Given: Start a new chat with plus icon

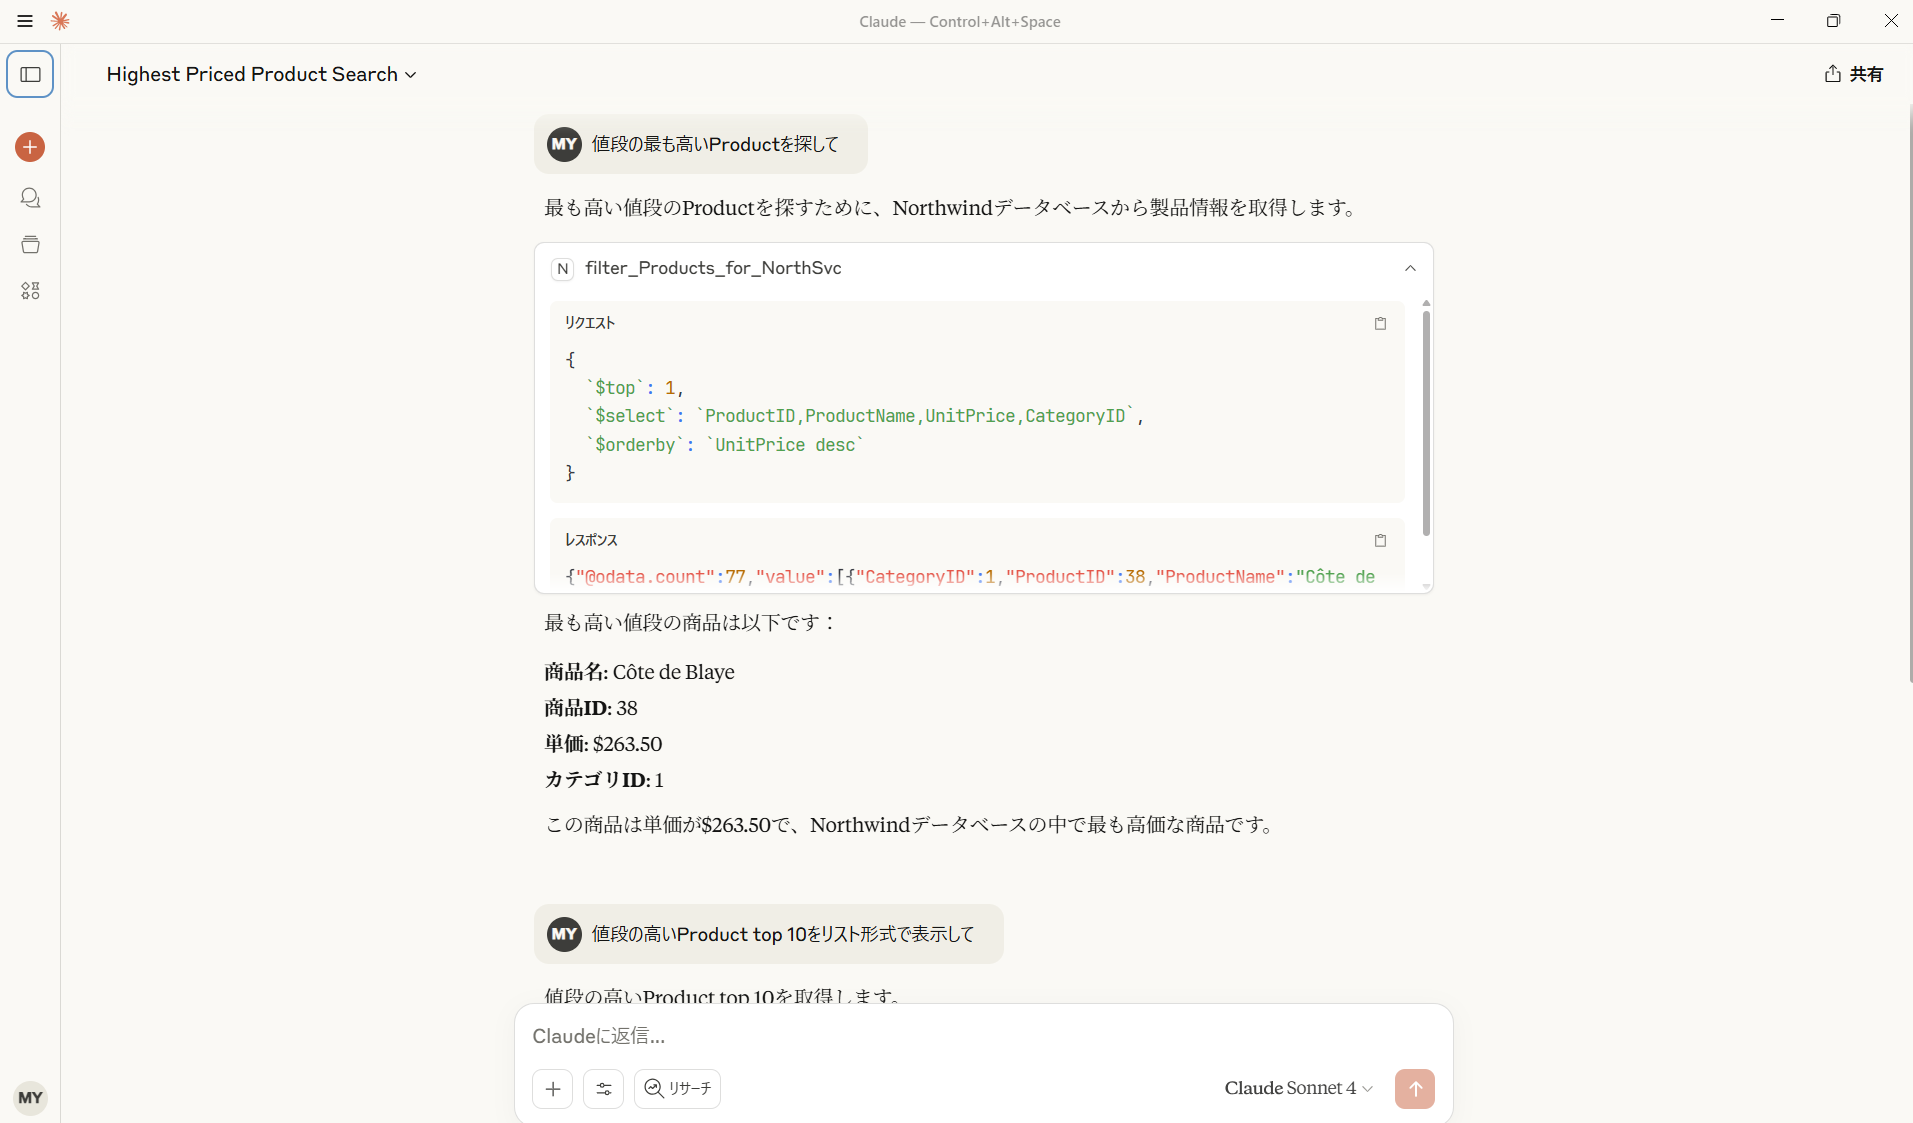Looking at the screenshot, I should coord(30,147).
